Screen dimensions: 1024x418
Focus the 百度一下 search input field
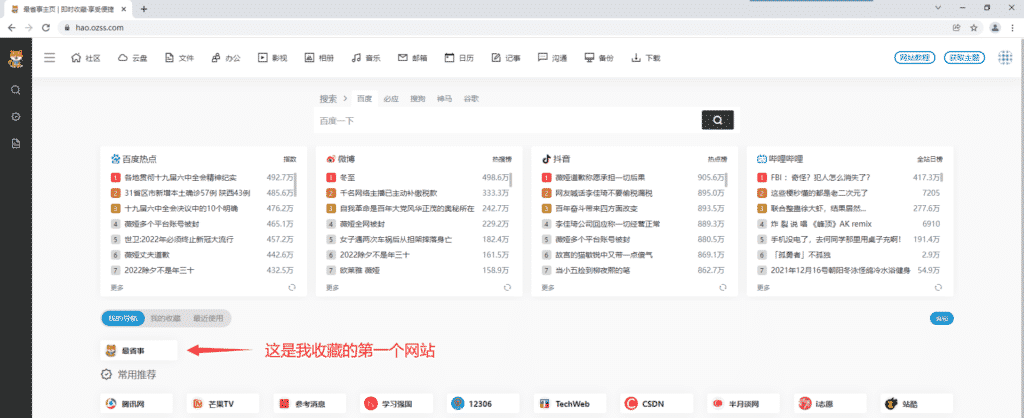pyautogui.click(x=507, y=121)
